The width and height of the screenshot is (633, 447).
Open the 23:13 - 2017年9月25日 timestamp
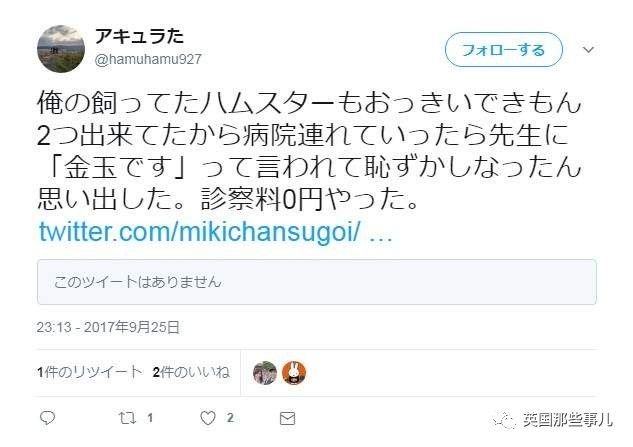click(109, 328)
